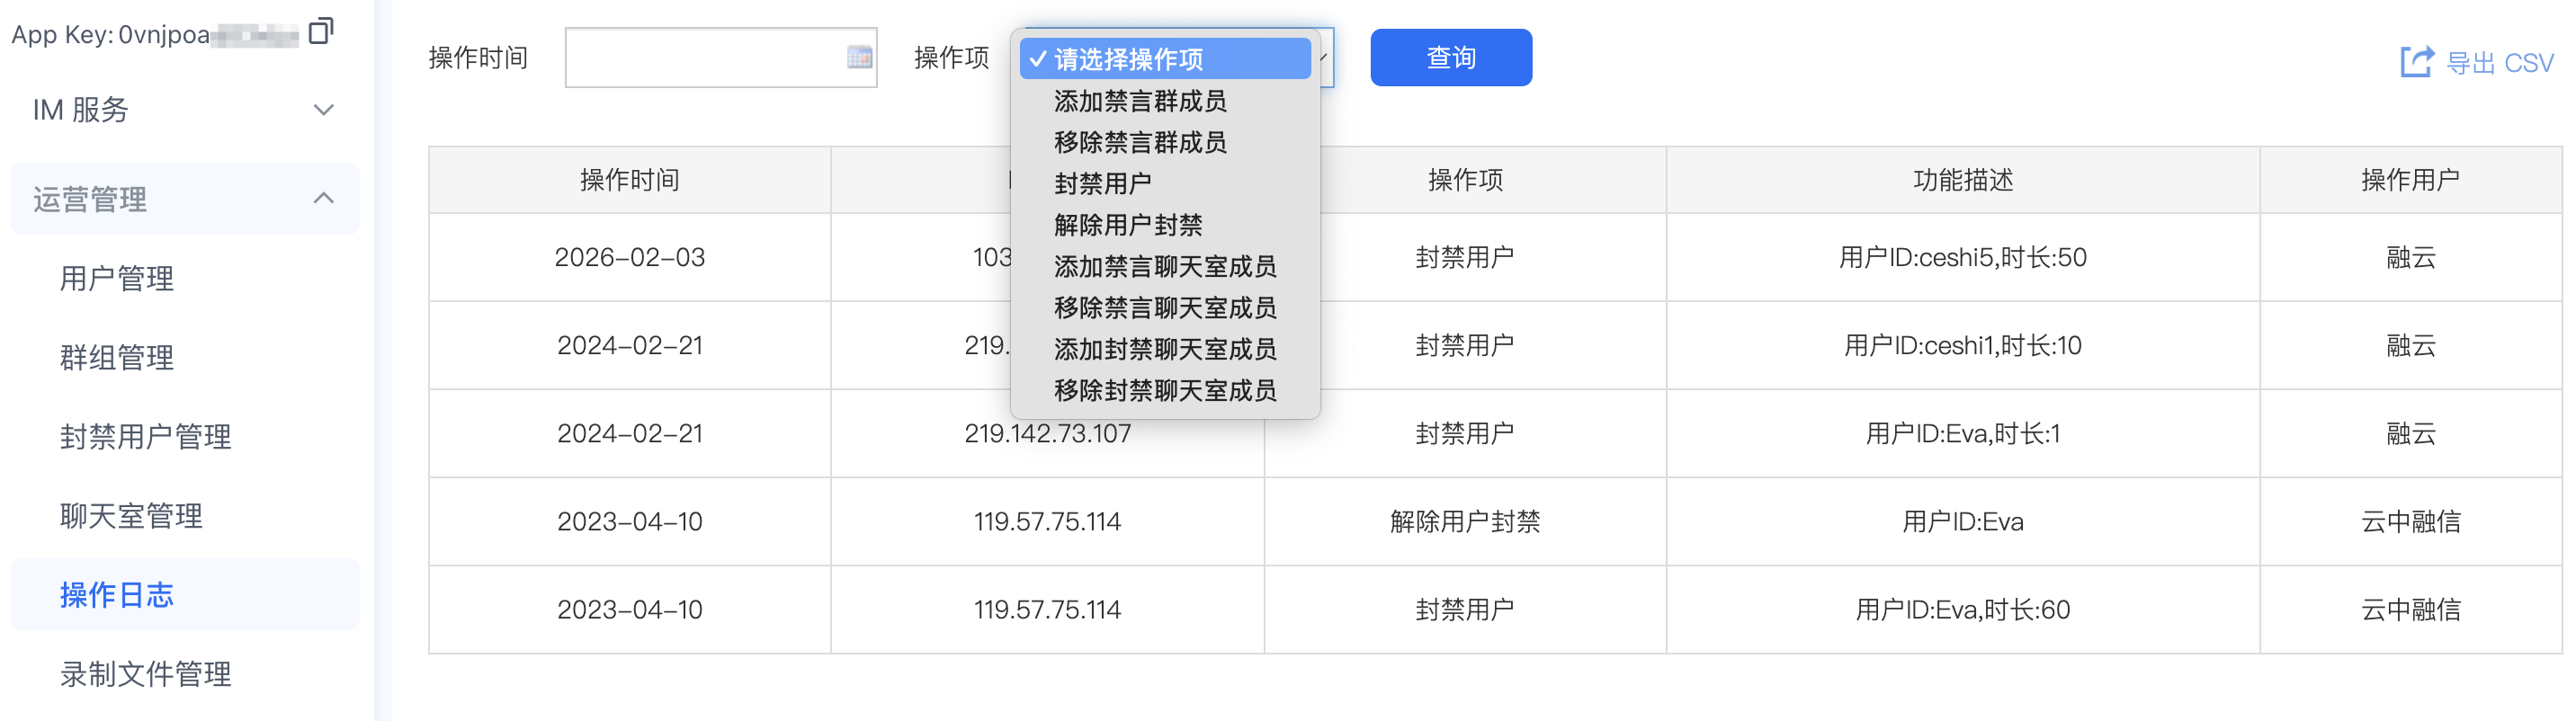
Task: Click the 导出 CSV link
Action: [x=2498, y=63]
